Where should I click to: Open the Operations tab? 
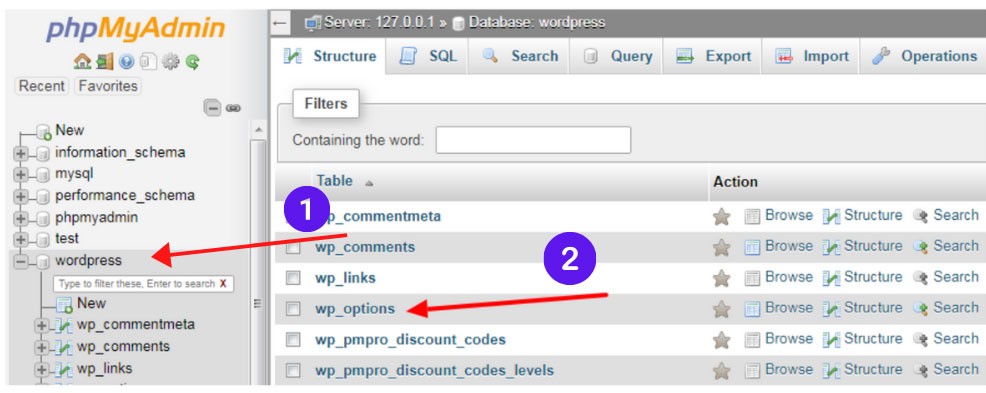click(x=923, y=56)
